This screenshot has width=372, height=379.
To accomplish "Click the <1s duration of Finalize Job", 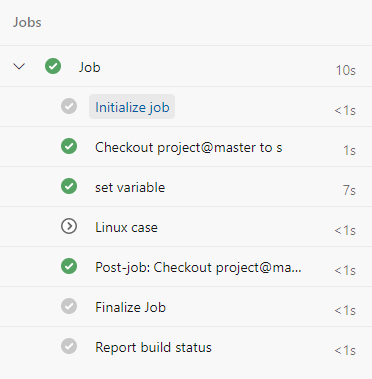I will [x=345, y=310].
